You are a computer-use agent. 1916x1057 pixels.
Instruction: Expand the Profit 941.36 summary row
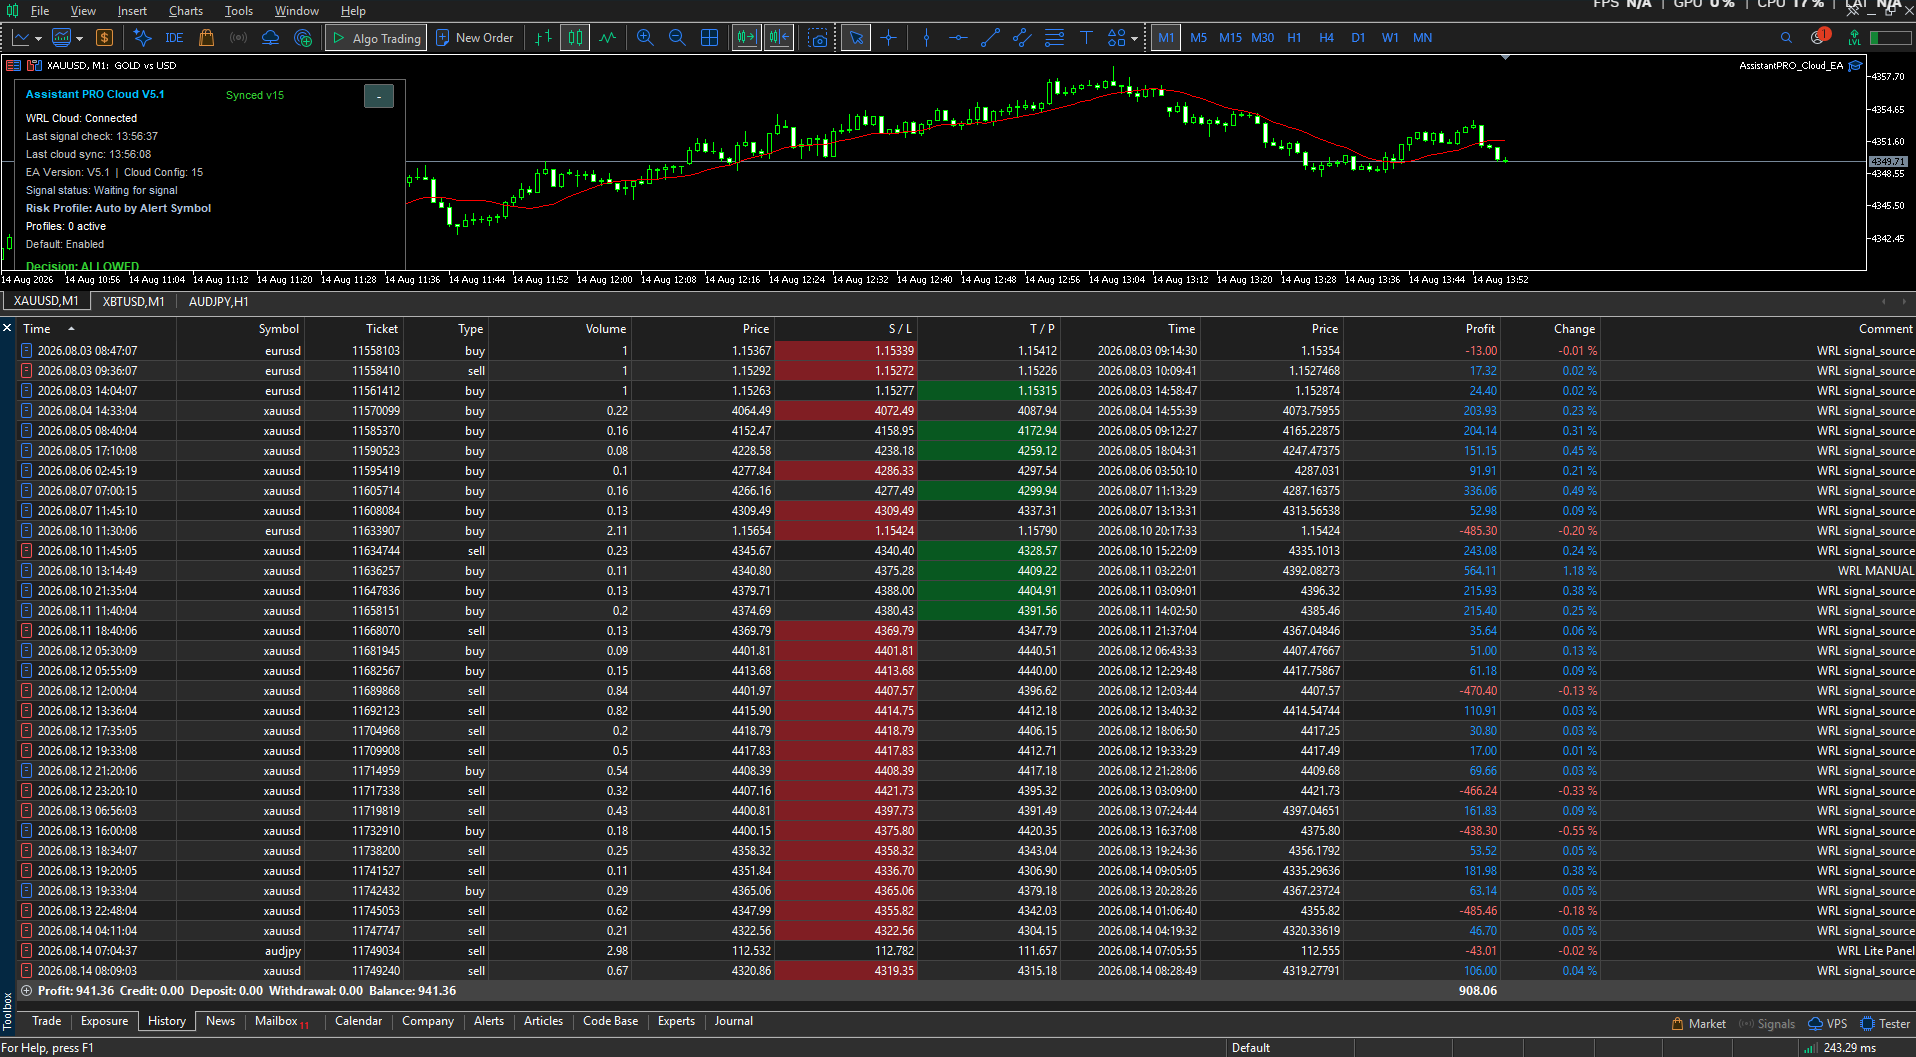click(27, 991)
